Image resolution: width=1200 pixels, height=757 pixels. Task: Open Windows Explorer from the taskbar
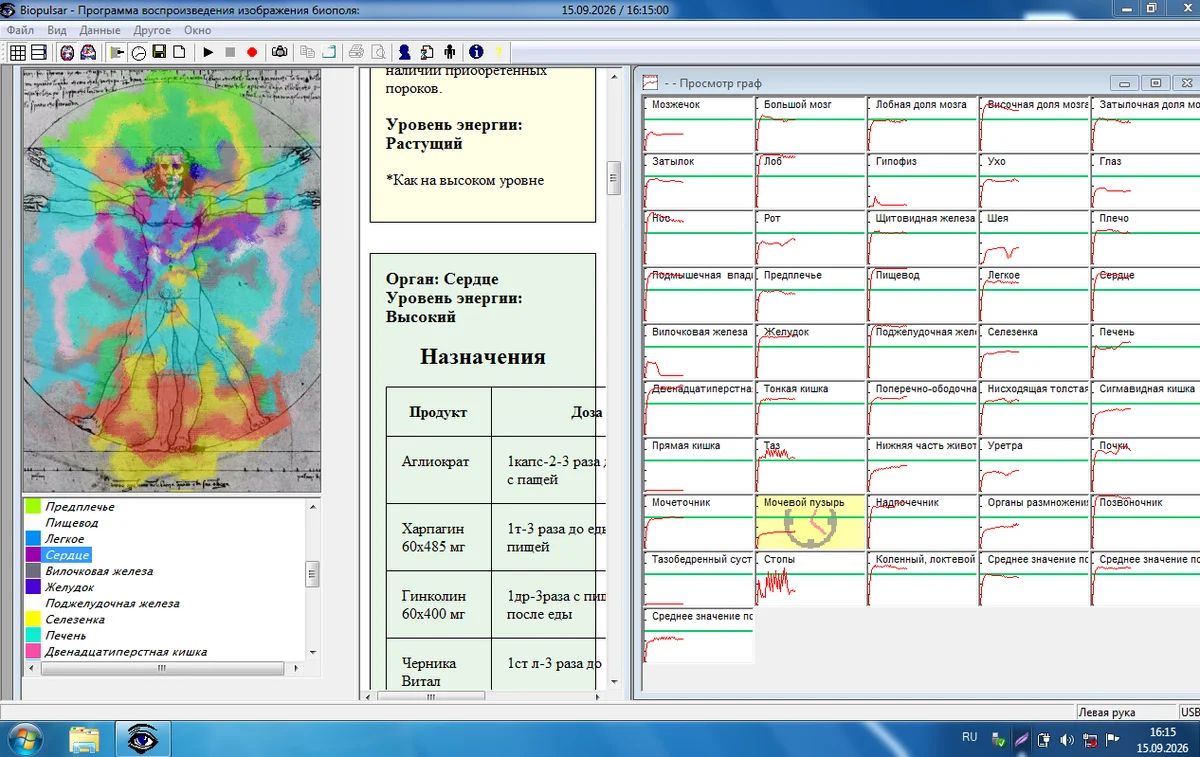pyautogui.click(x=84, y=739)
